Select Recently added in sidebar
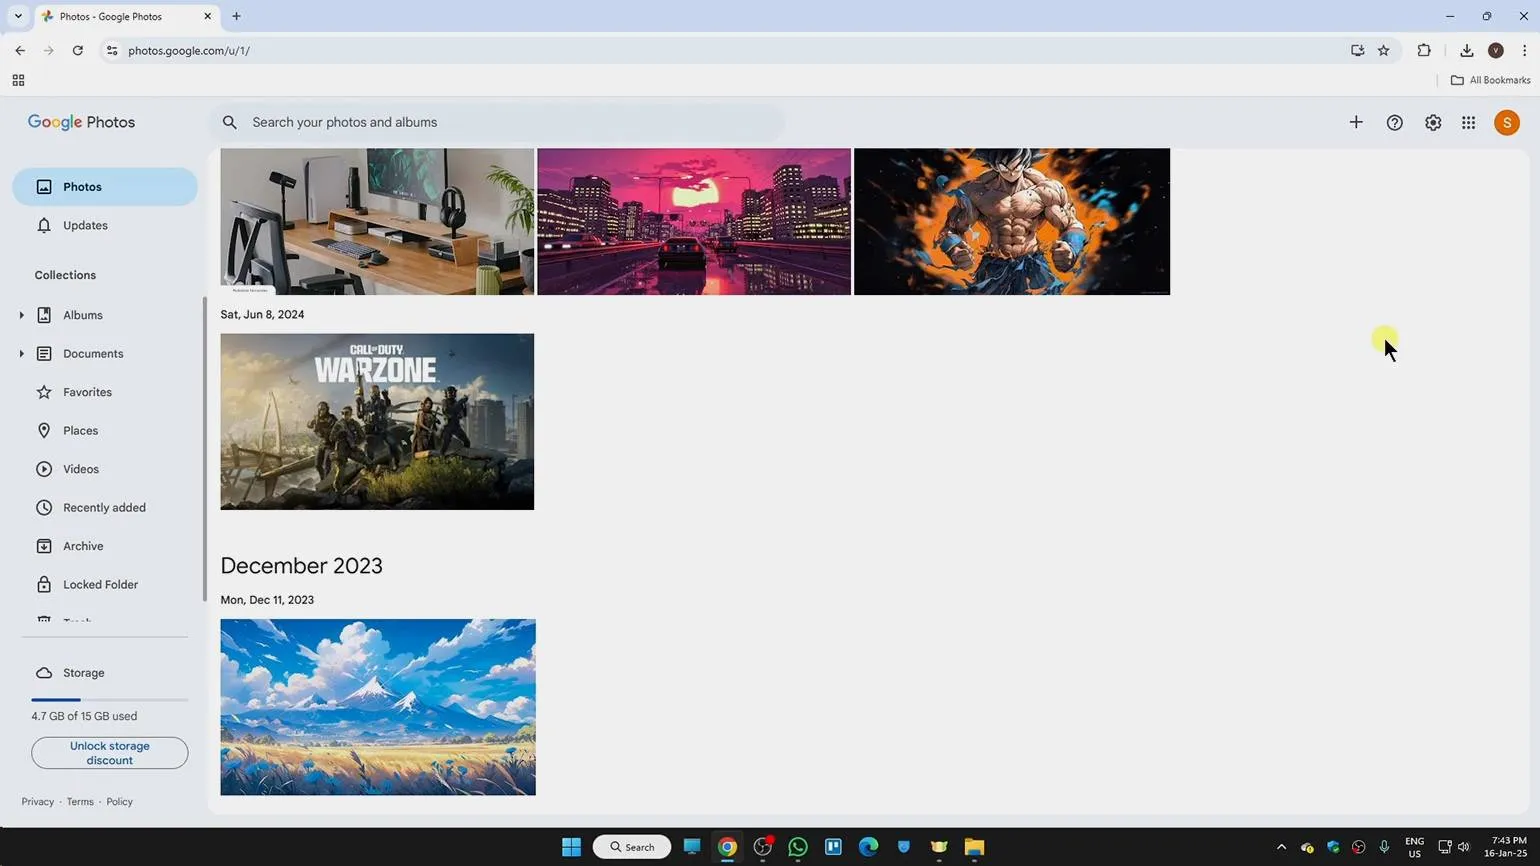 pyautogui.click(x=104, y=508)
